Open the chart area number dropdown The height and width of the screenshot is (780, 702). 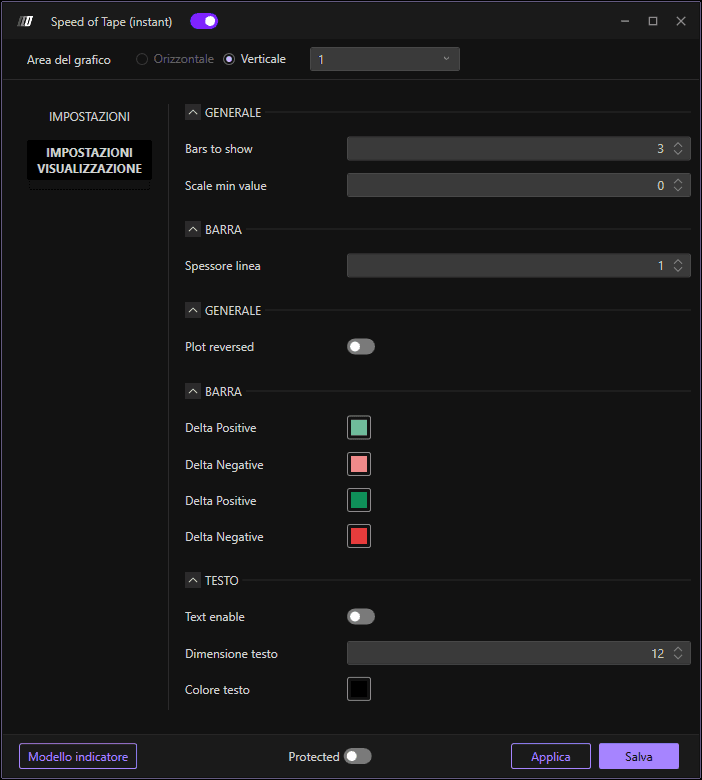(x=385, y=59)
